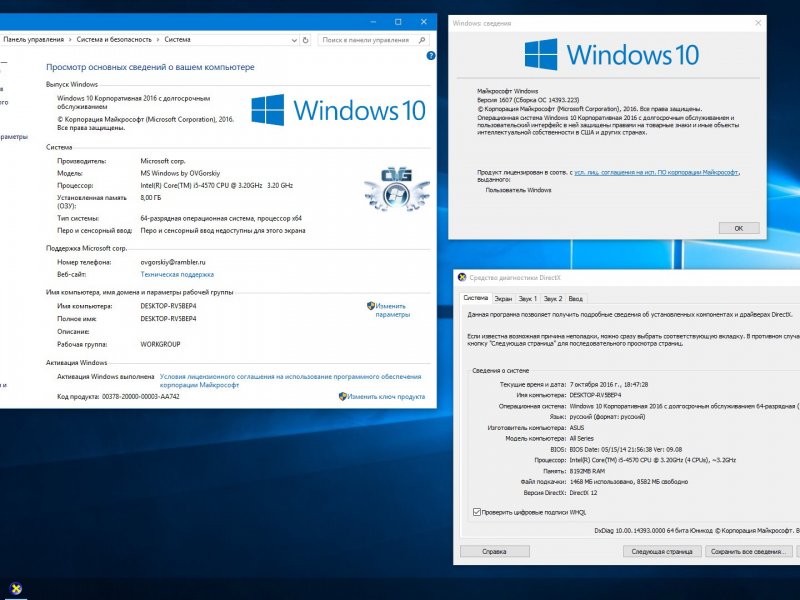Close the Windows info dialog
800x600 pixels.
[x=758, y=23]
